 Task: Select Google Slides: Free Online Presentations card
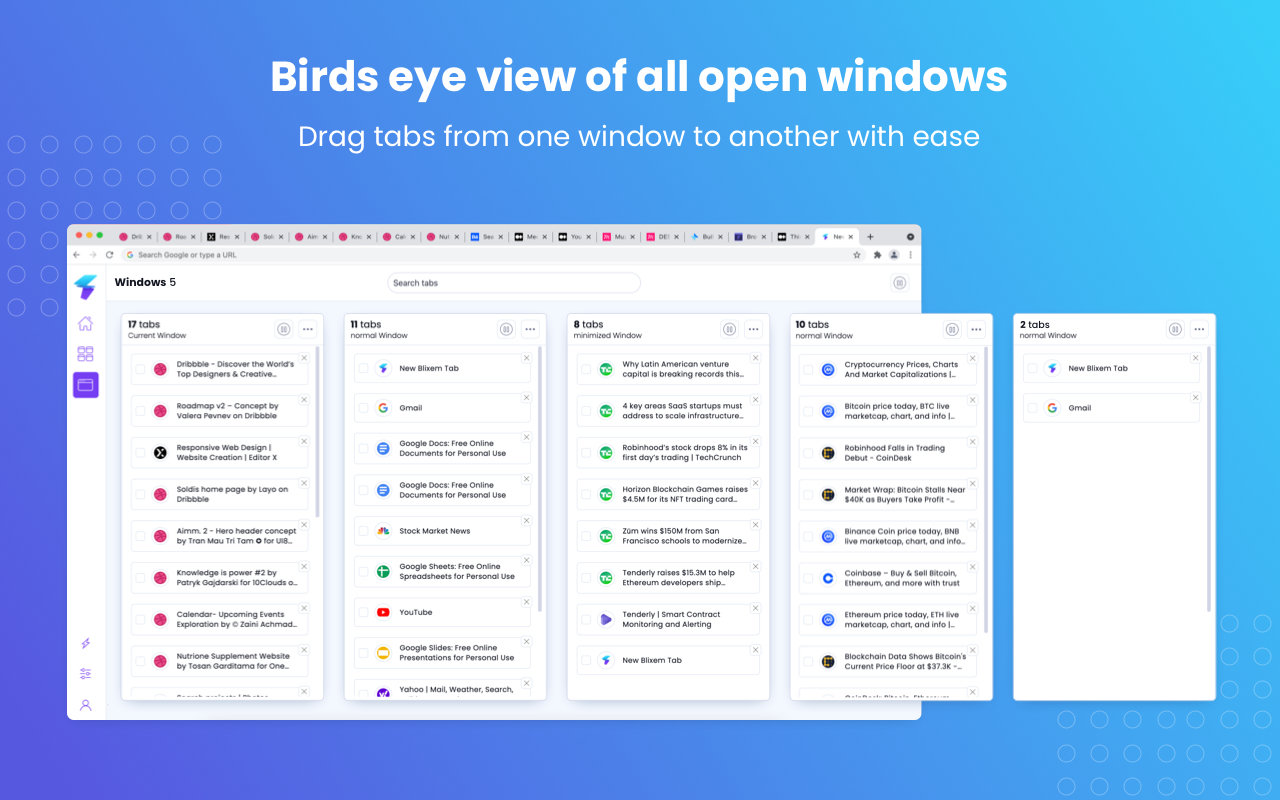(x=442, y=653)
